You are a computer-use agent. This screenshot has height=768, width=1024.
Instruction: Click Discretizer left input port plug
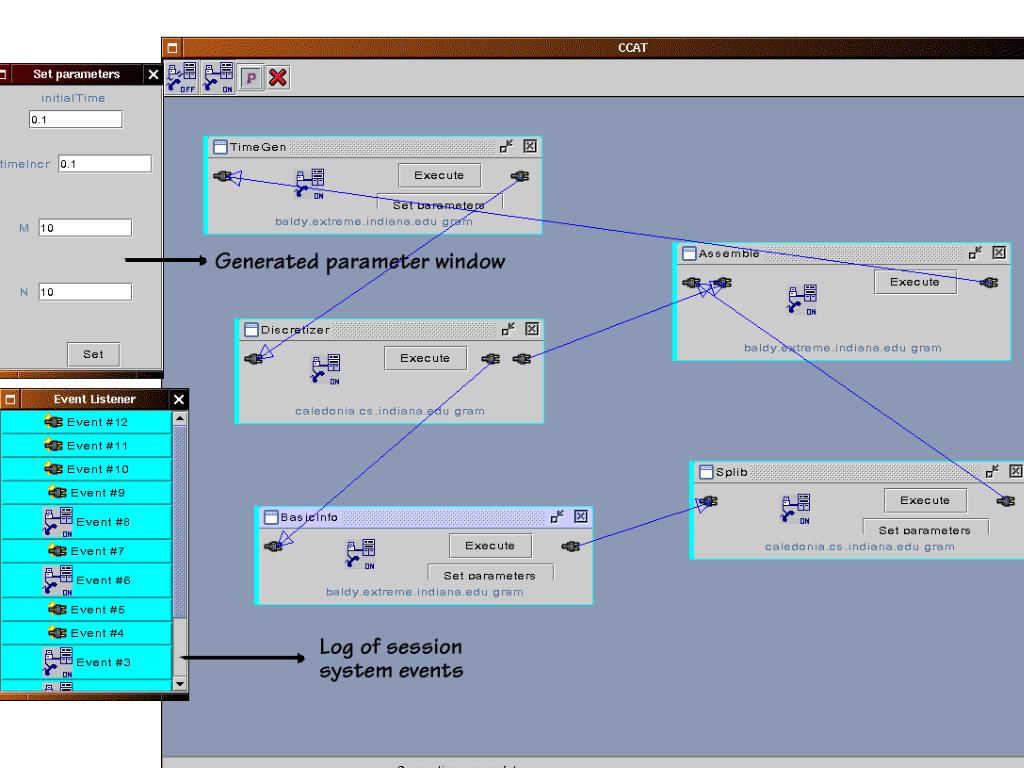click(x=253, y=359)
